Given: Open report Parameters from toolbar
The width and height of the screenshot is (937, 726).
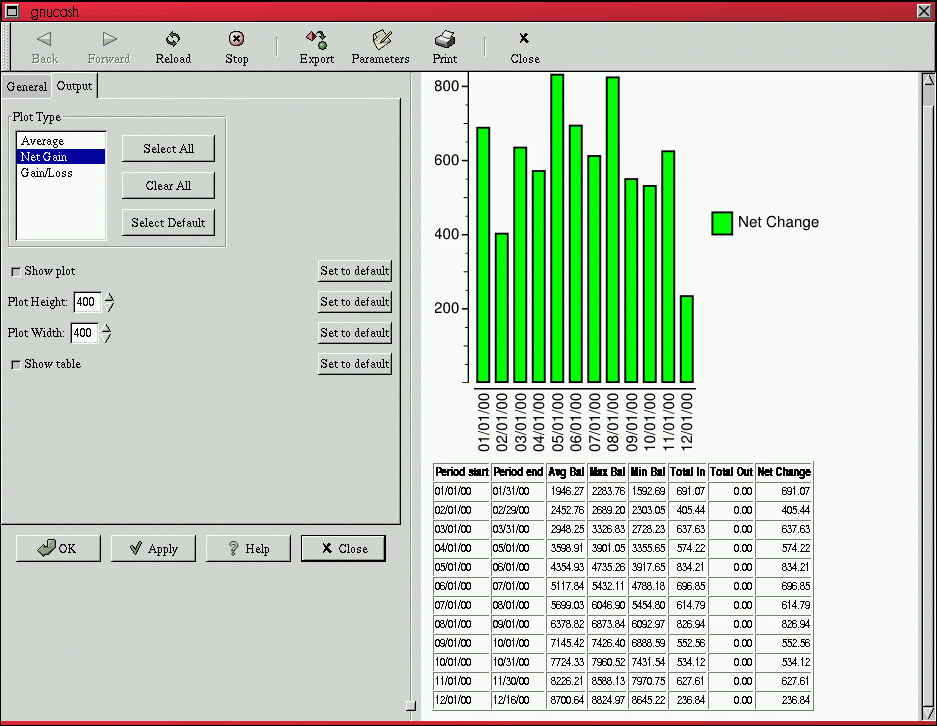Looking at the screenshot, I should pyautogui.click(x=380, y=40).
